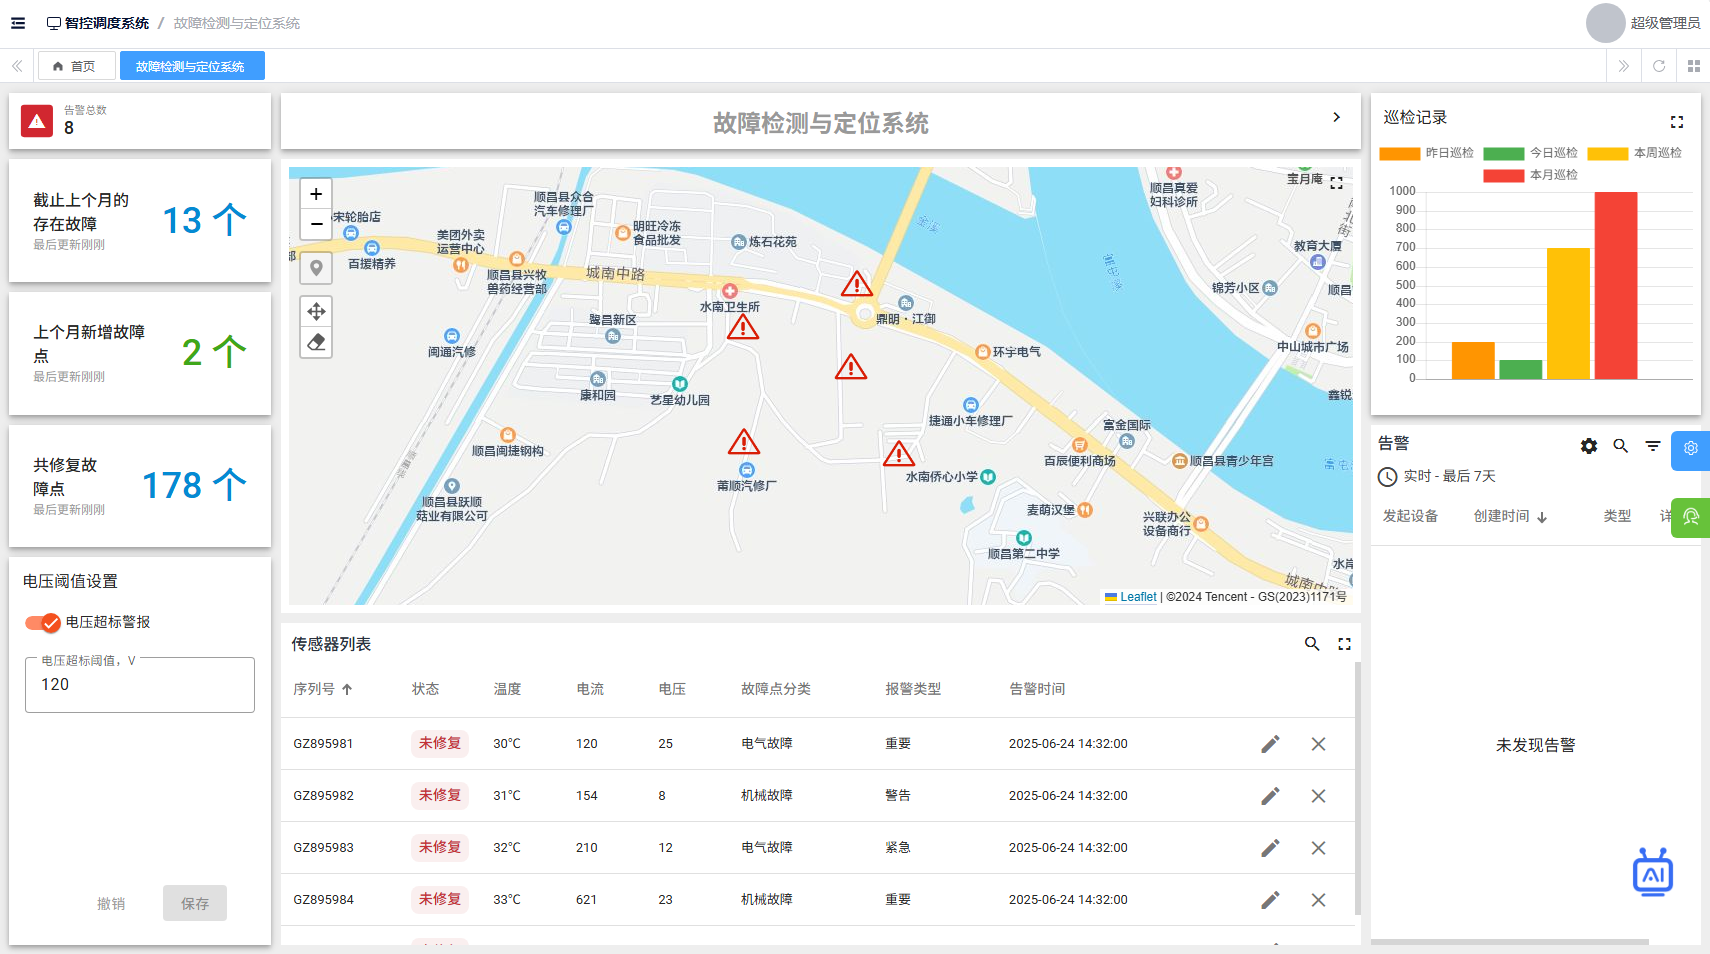Edit sensor row GZ895981
Screen dimensions: 1710x954
(x=1270, y=744)
